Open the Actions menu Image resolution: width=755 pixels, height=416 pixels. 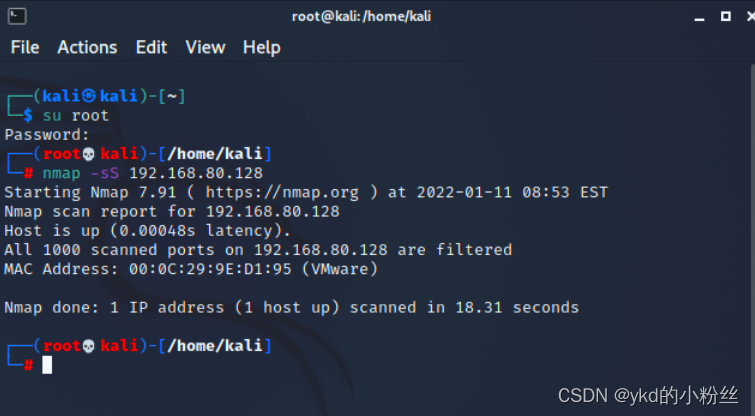(87, 48)
